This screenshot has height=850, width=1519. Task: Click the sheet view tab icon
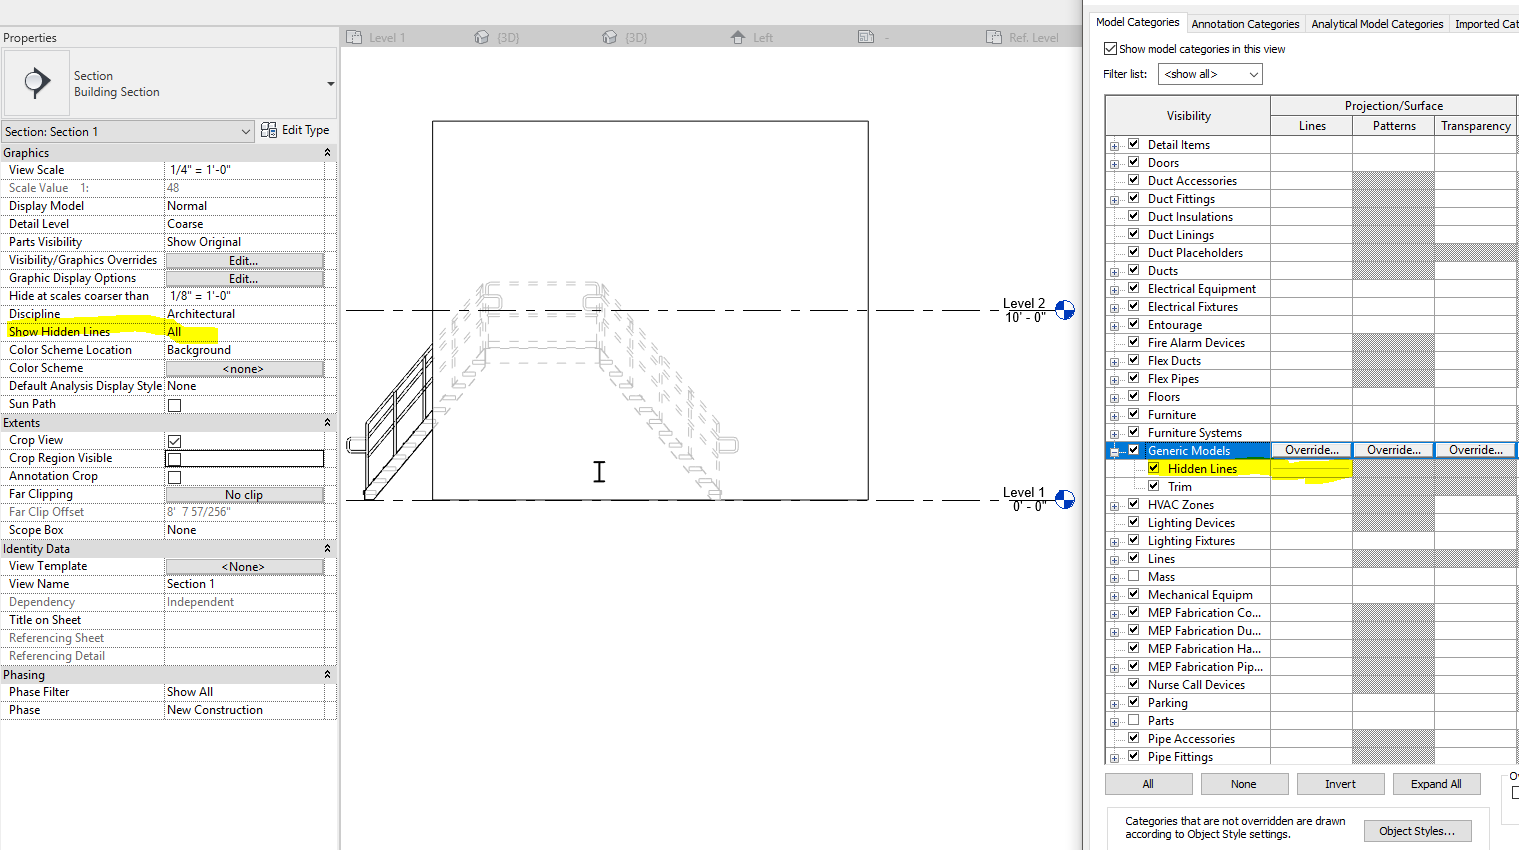864,36
